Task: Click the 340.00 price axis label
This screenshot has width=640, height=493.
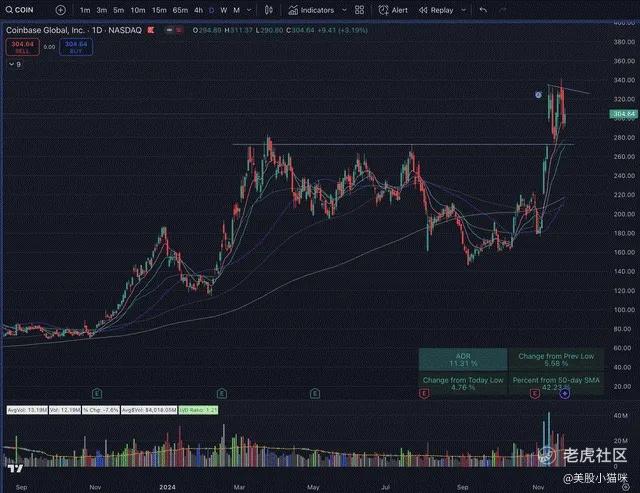Action: (624, 80)
